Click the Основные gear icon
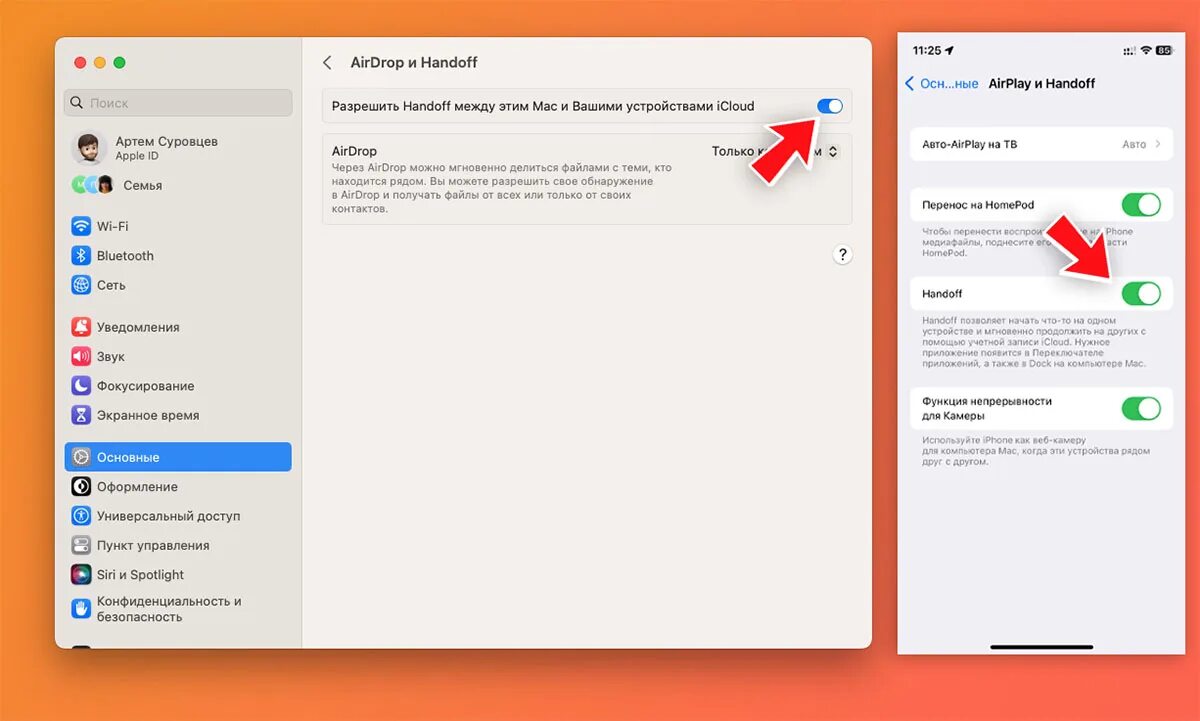 pyautogui.click(x=81, y=457)
